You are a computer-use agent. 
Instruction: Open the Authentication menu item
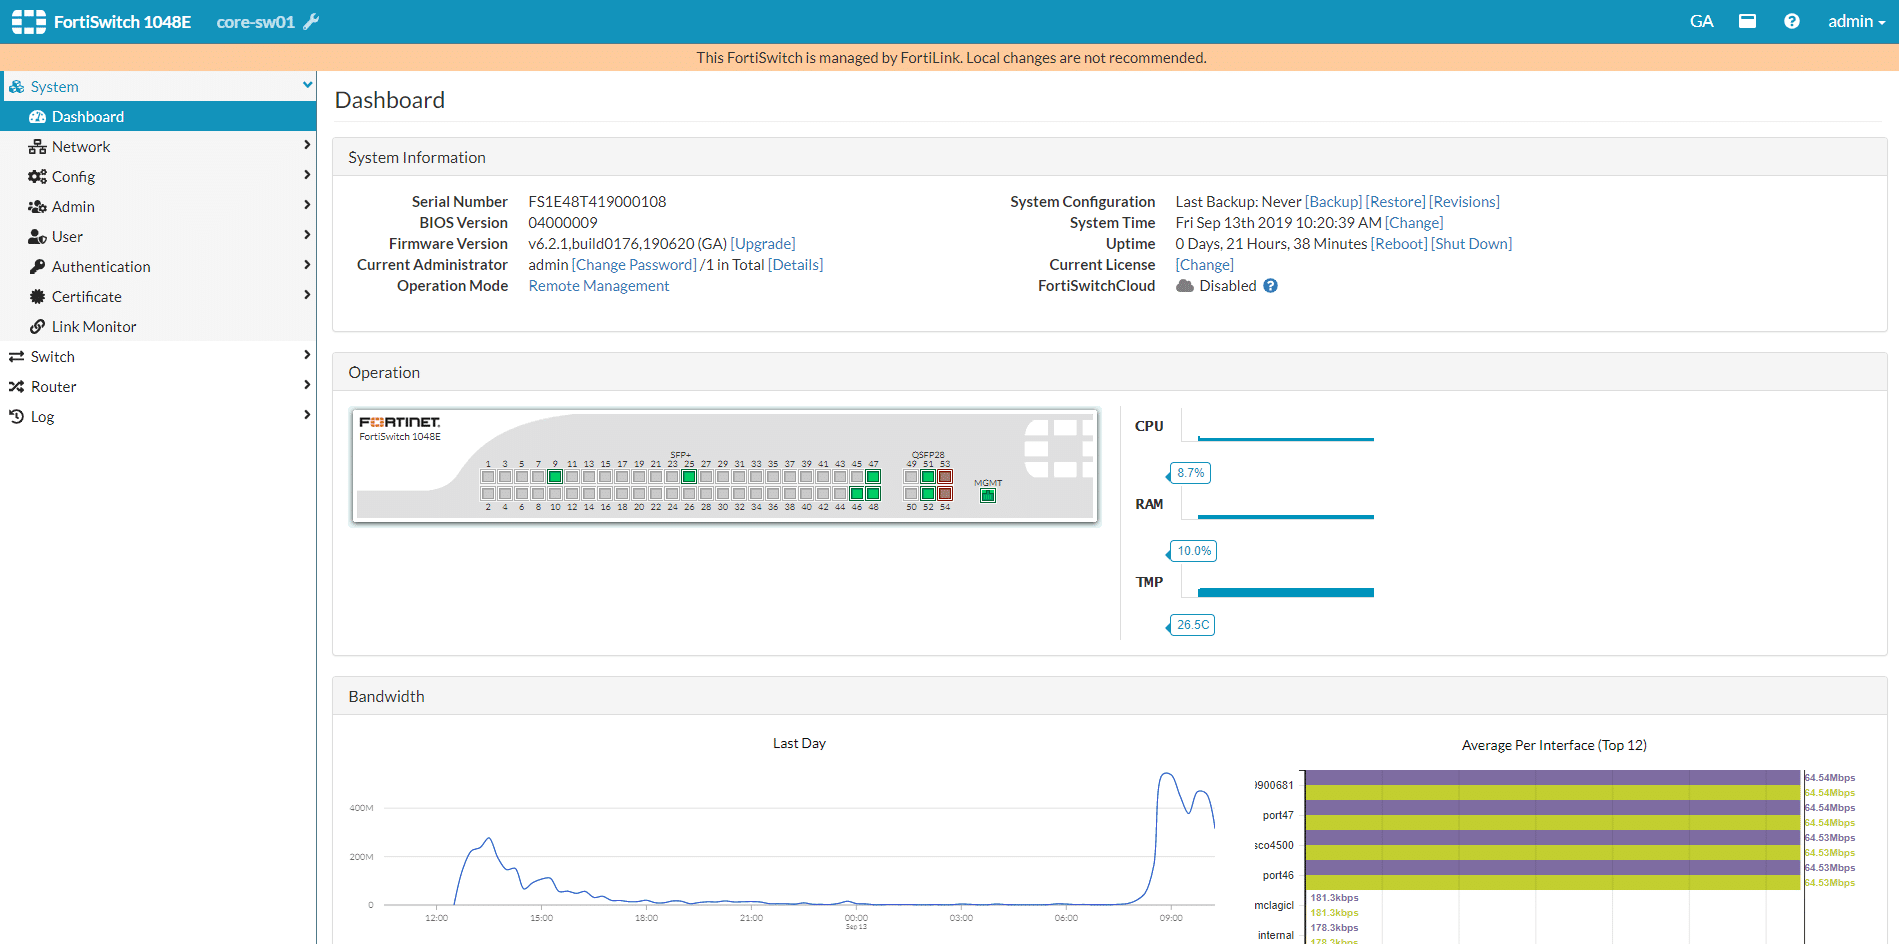[158, 266]
